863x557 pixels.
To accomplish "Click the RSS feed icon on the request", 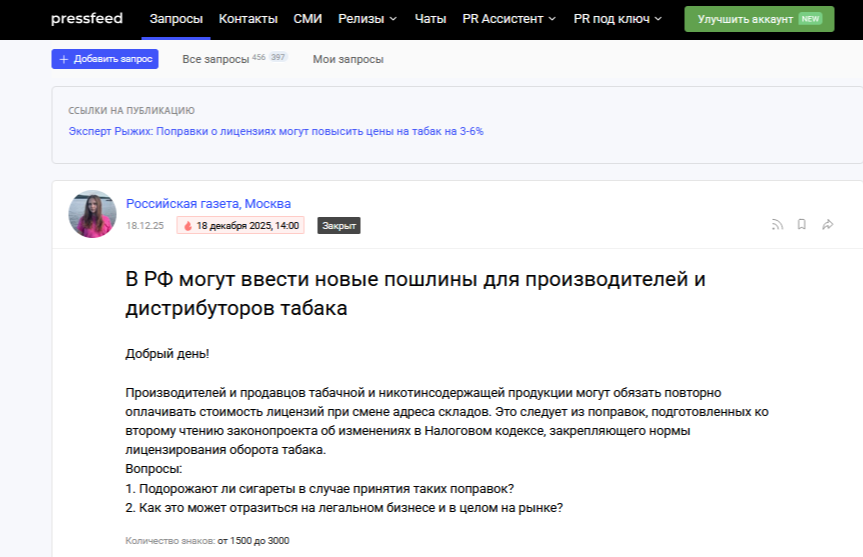I will [x=777, y=225].
